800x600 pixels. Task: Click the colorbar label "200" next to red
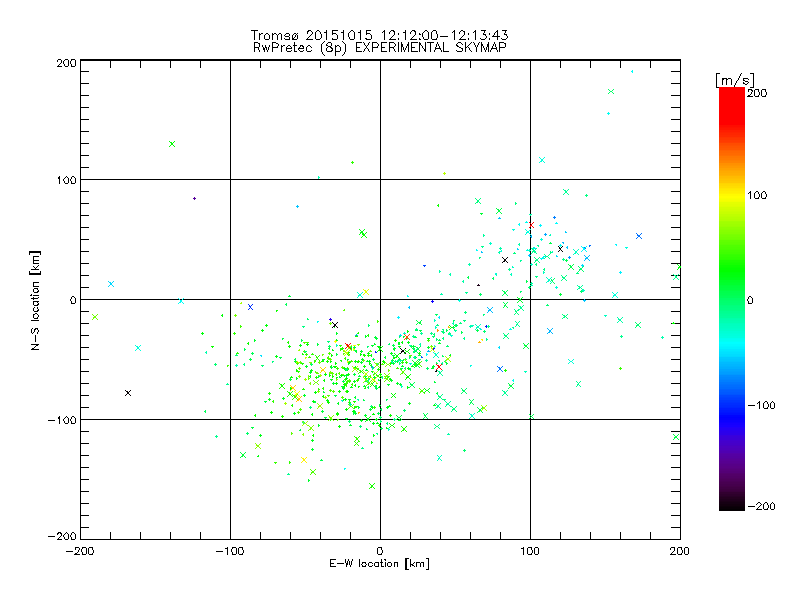pos(757,93)
